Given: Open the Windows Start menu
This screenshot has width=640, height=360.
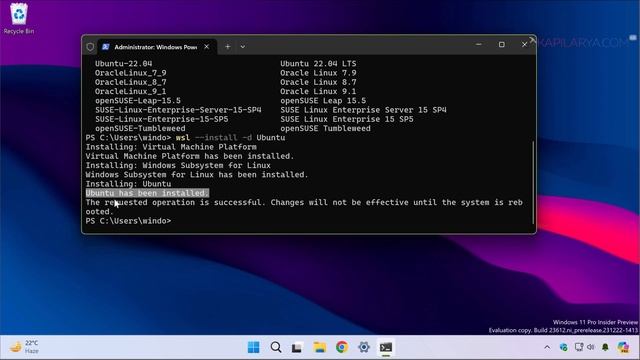Looking at the screenshot, I should (253, 347).
